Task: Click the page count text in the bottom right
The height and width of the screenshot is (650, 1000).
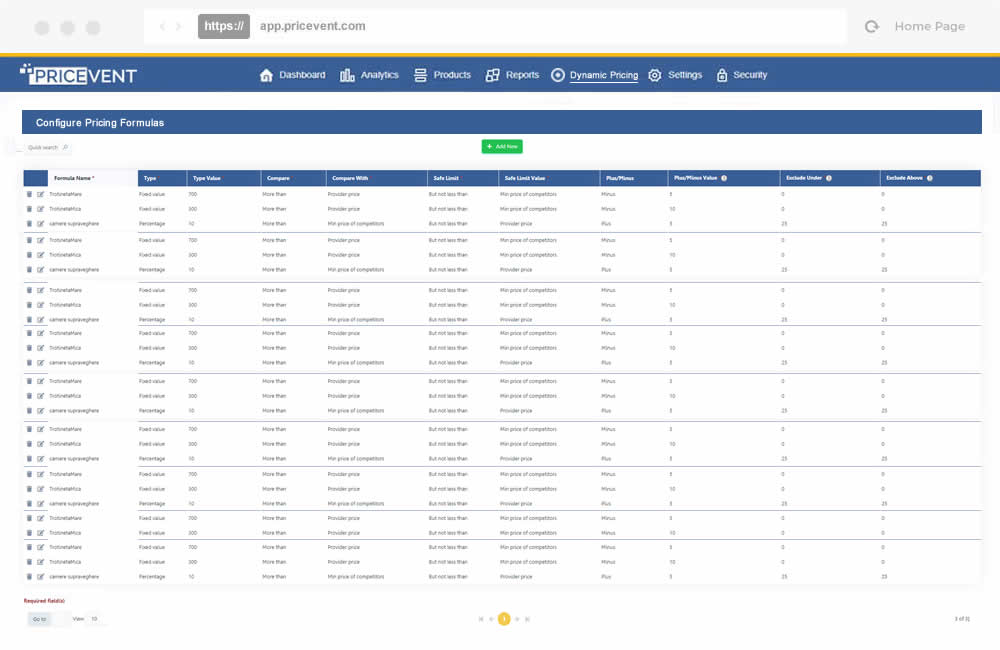Action: 962,619
